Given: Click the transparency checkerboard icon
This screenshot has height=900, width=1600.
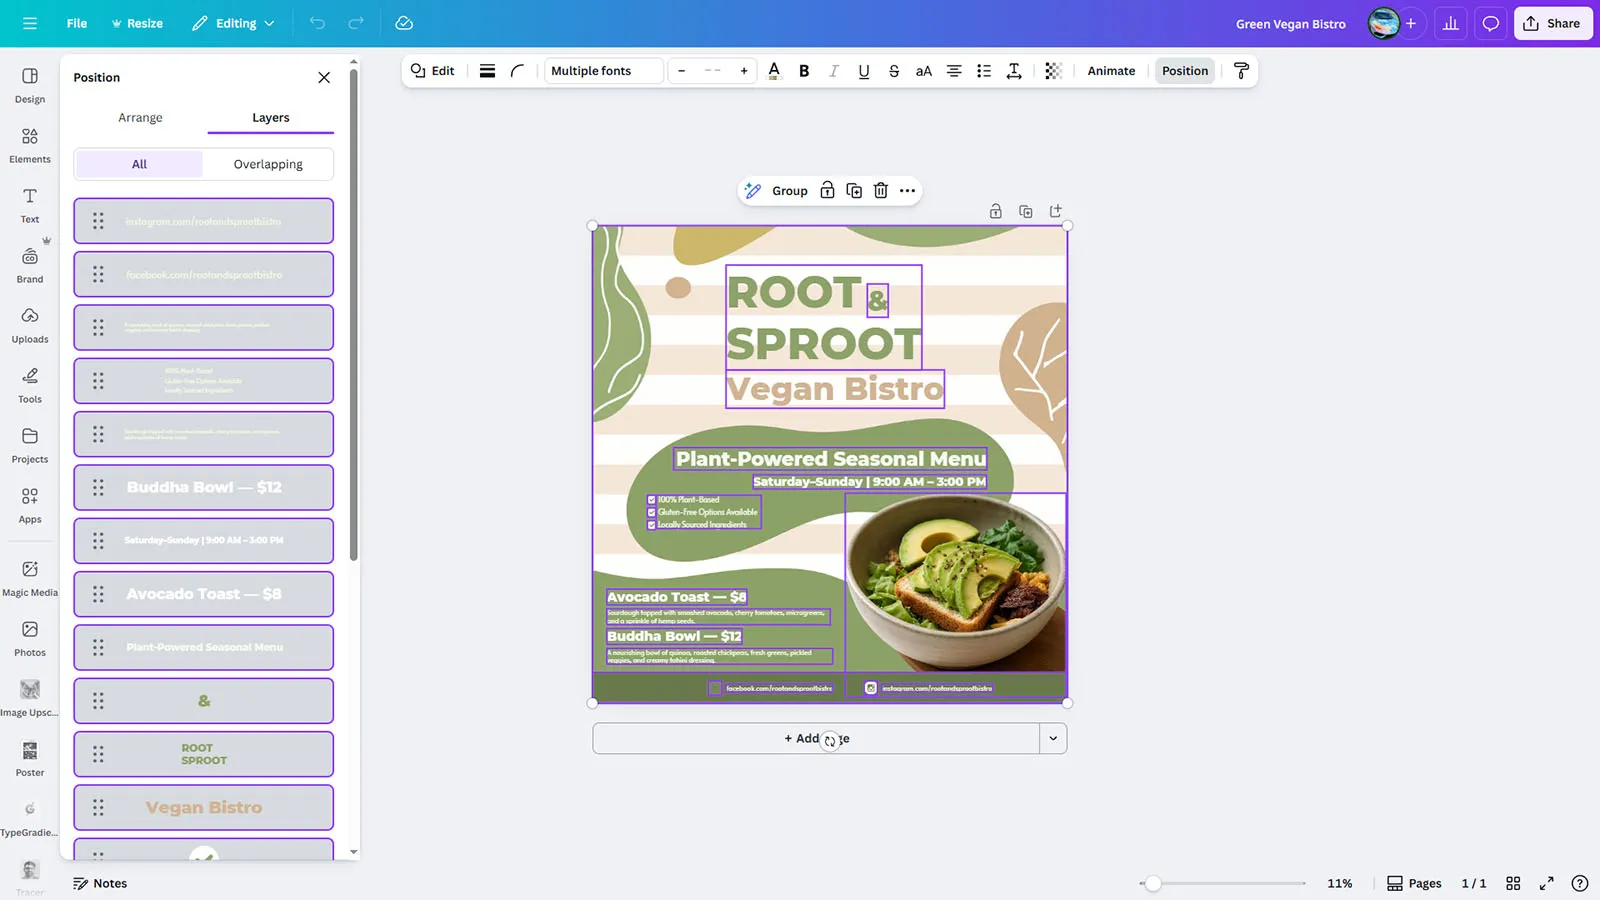Looking at the screenshot, I should [1053, 71].
